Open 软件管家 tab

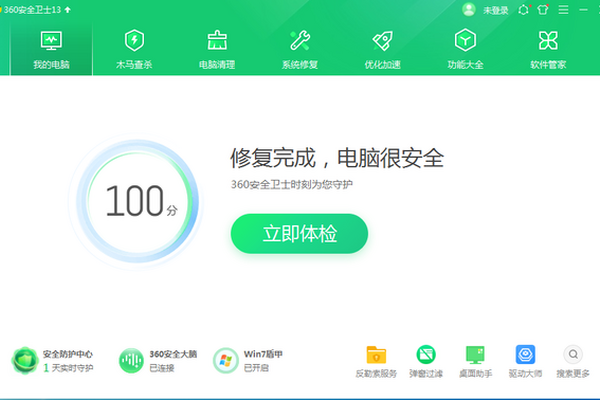tap(548, 50)
